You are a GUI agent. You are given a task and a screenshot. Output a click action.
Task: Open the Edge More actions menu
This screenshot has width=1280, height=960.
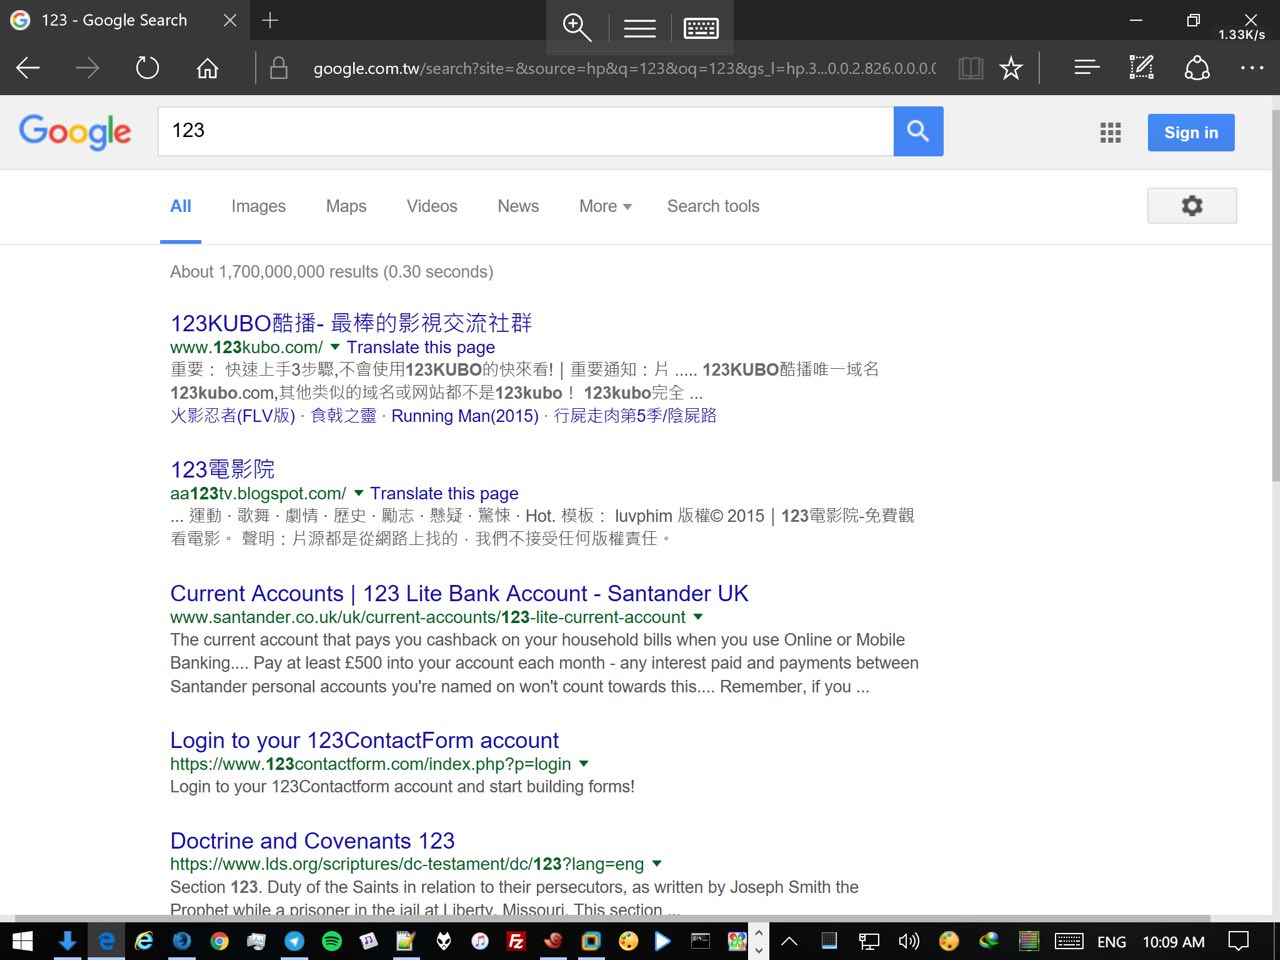(1252, 68)
